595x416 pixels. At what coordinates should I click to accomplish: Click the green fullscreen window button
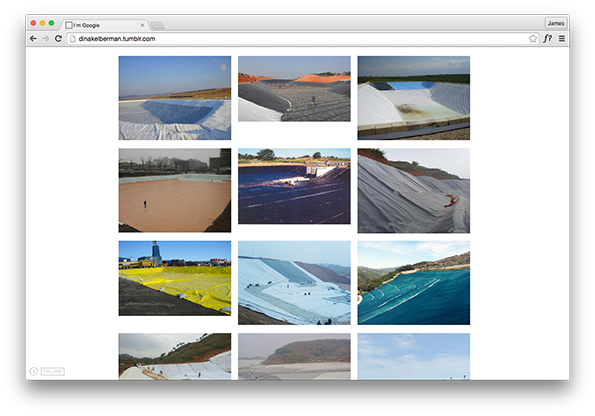point(51,23)
